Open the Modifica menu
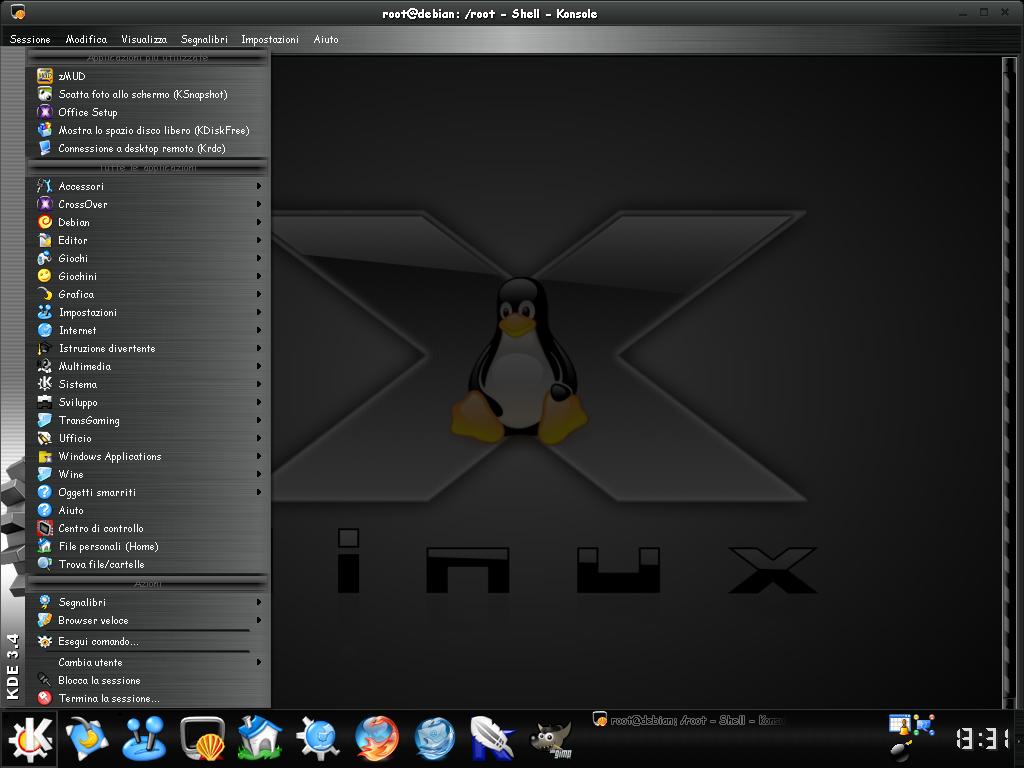The width and height of the screenshot is (1024, 768). 86,39
